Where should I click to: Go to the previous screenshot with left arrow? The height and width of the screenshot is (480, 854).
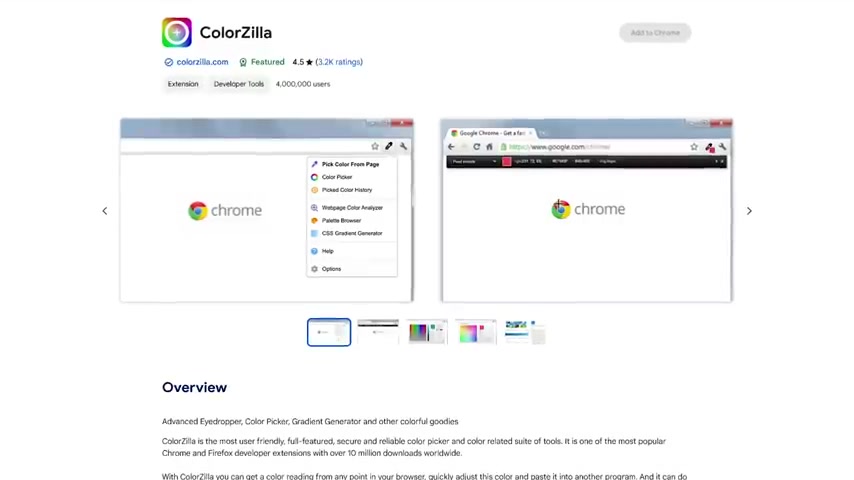click(x=105, y=211)
